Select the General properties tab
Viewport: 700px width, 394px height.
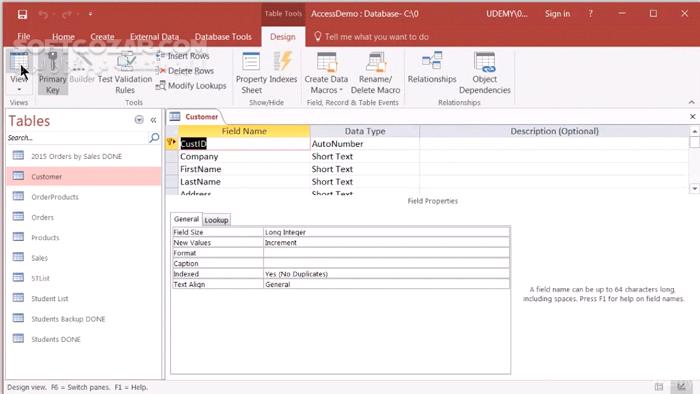tap(186, 219)
